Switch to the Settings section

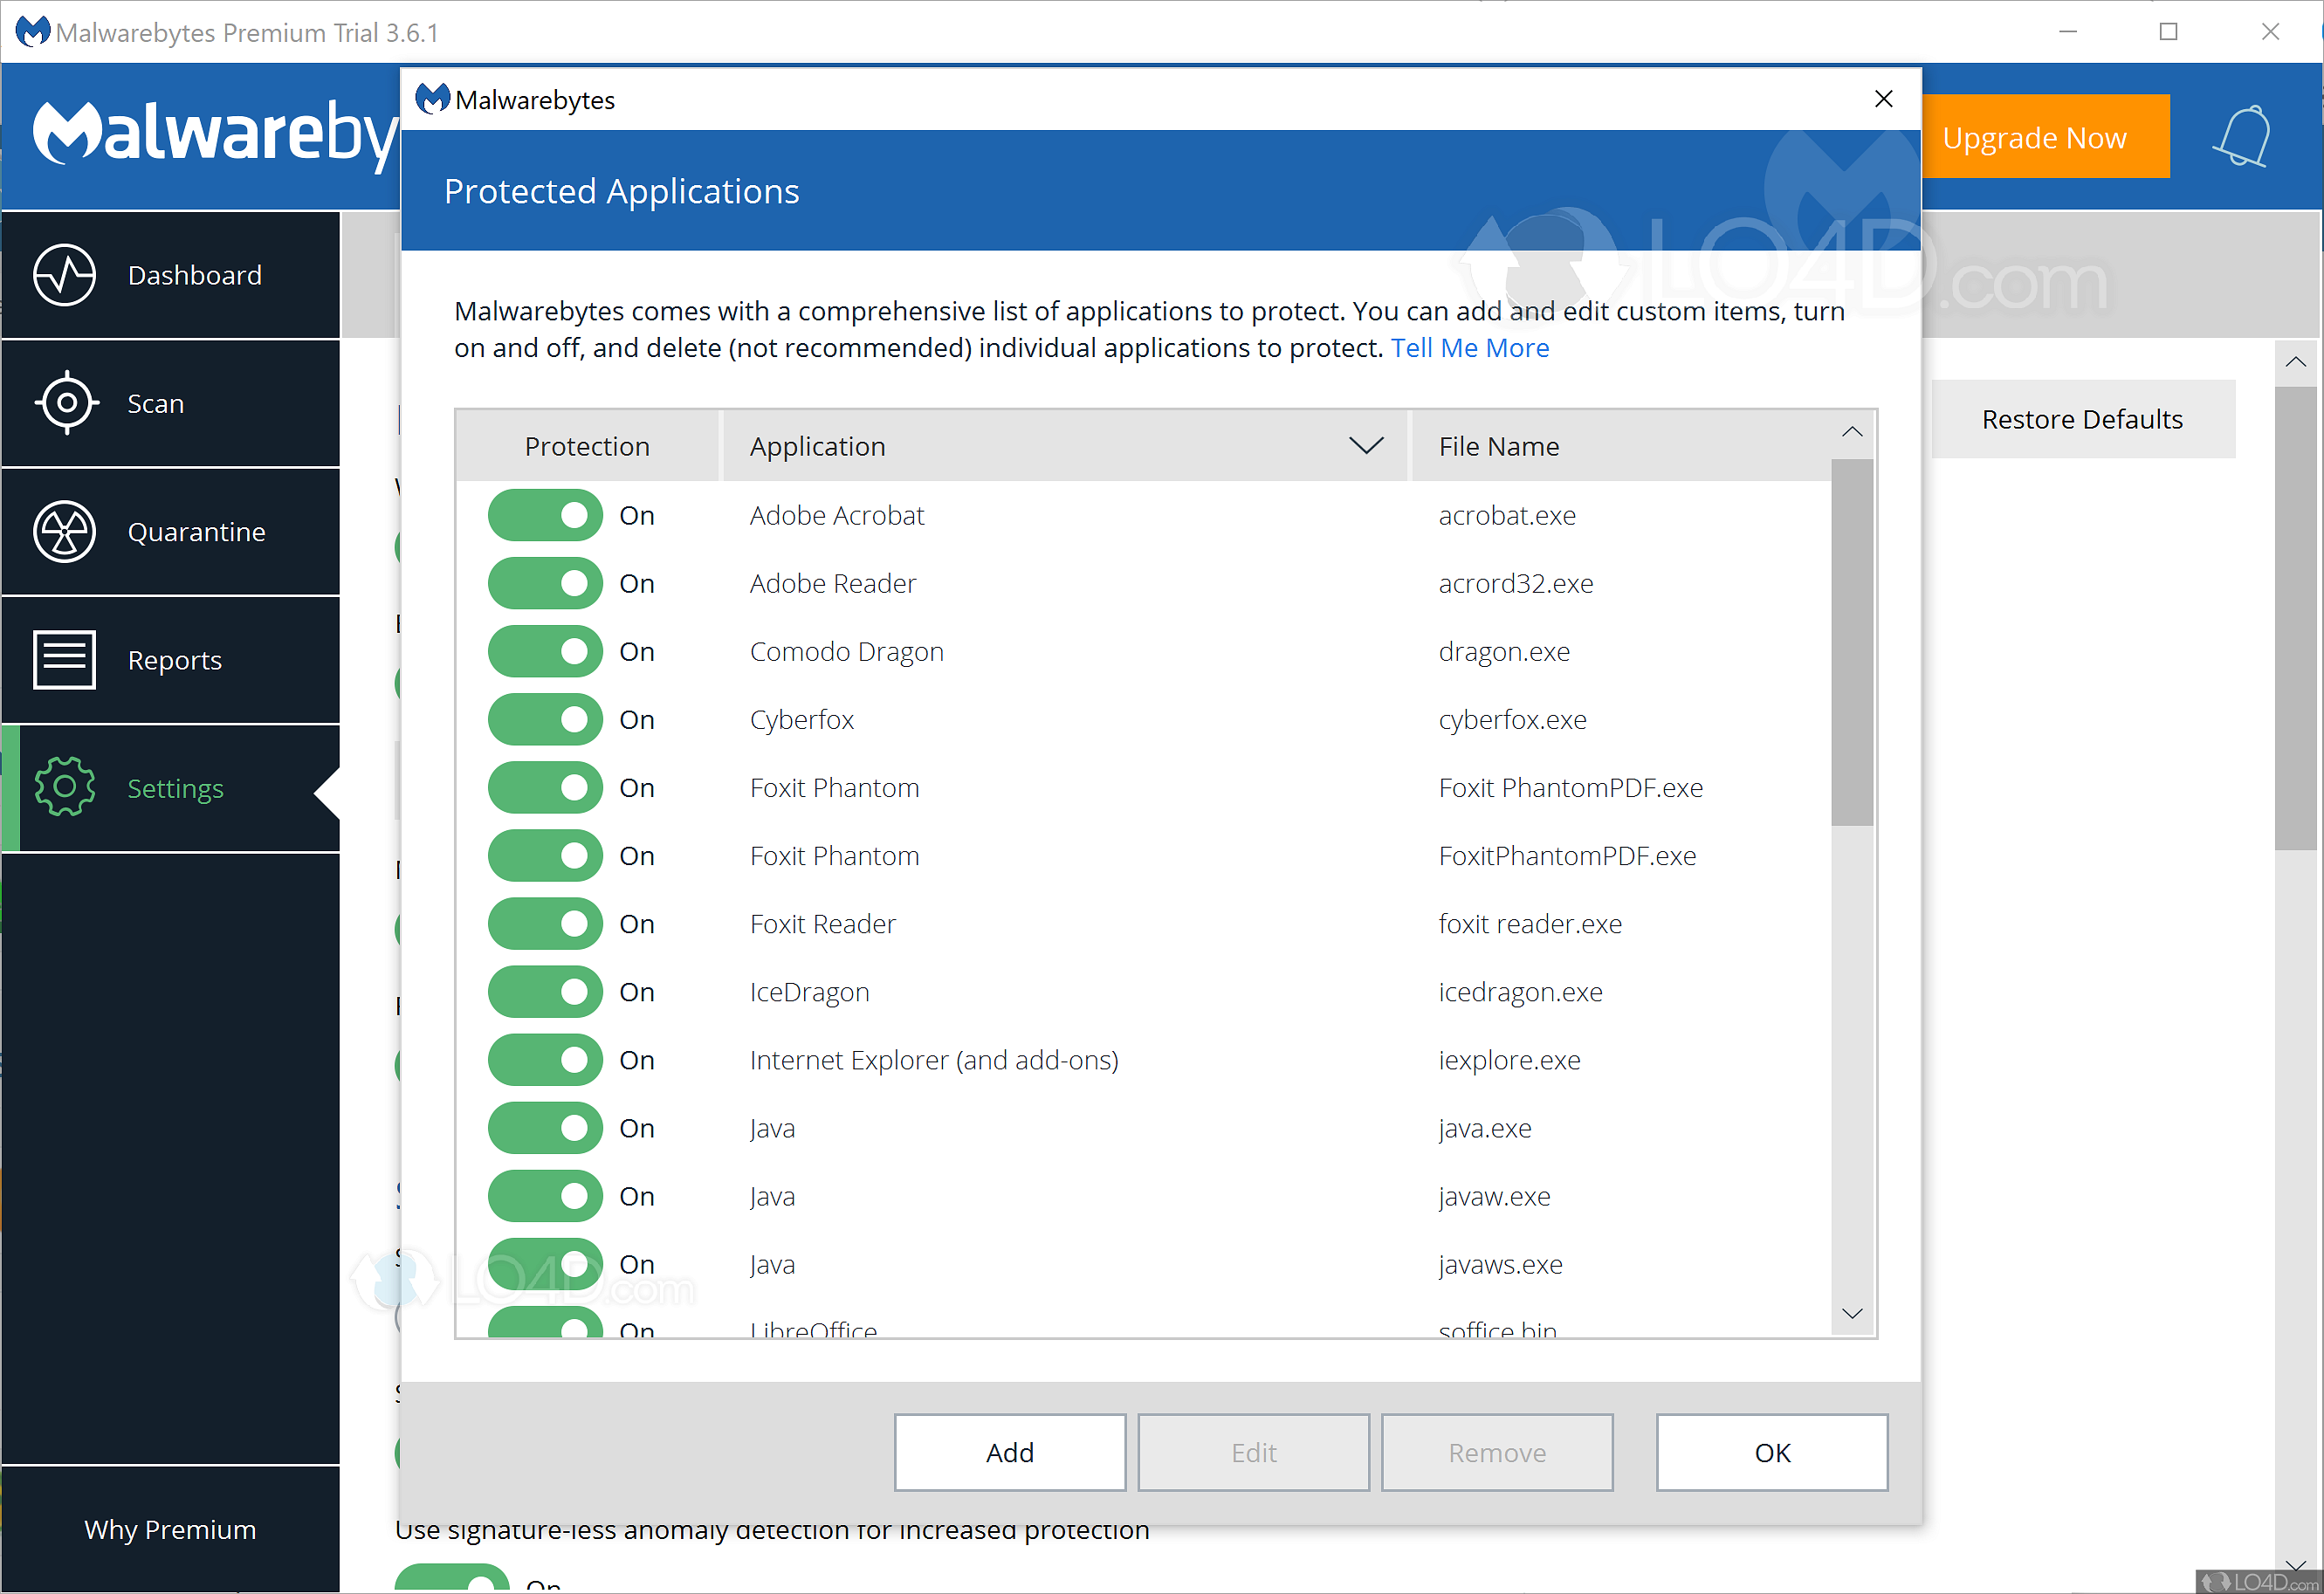click(x=175, y=787)
